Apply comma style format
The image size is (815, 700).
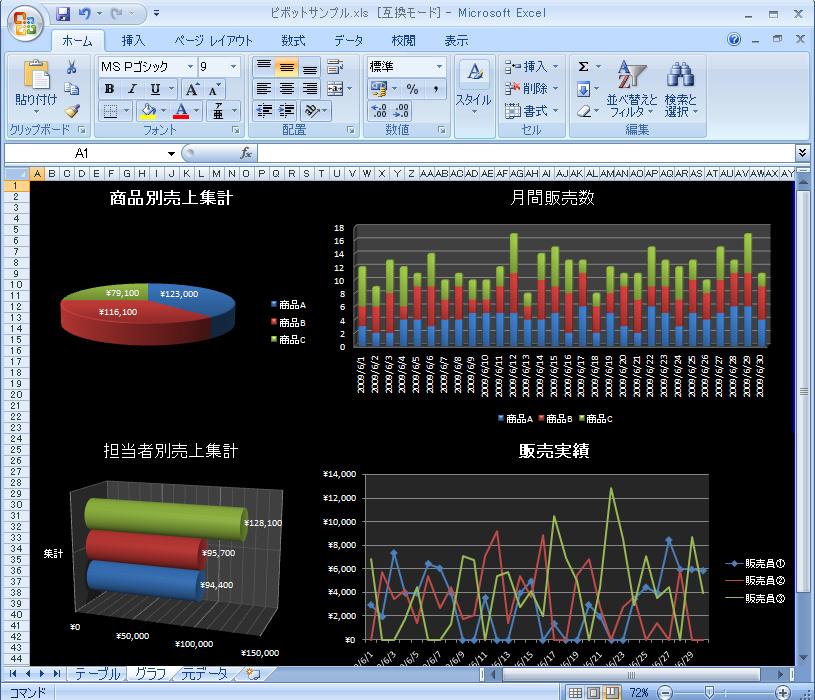point(436,89)
